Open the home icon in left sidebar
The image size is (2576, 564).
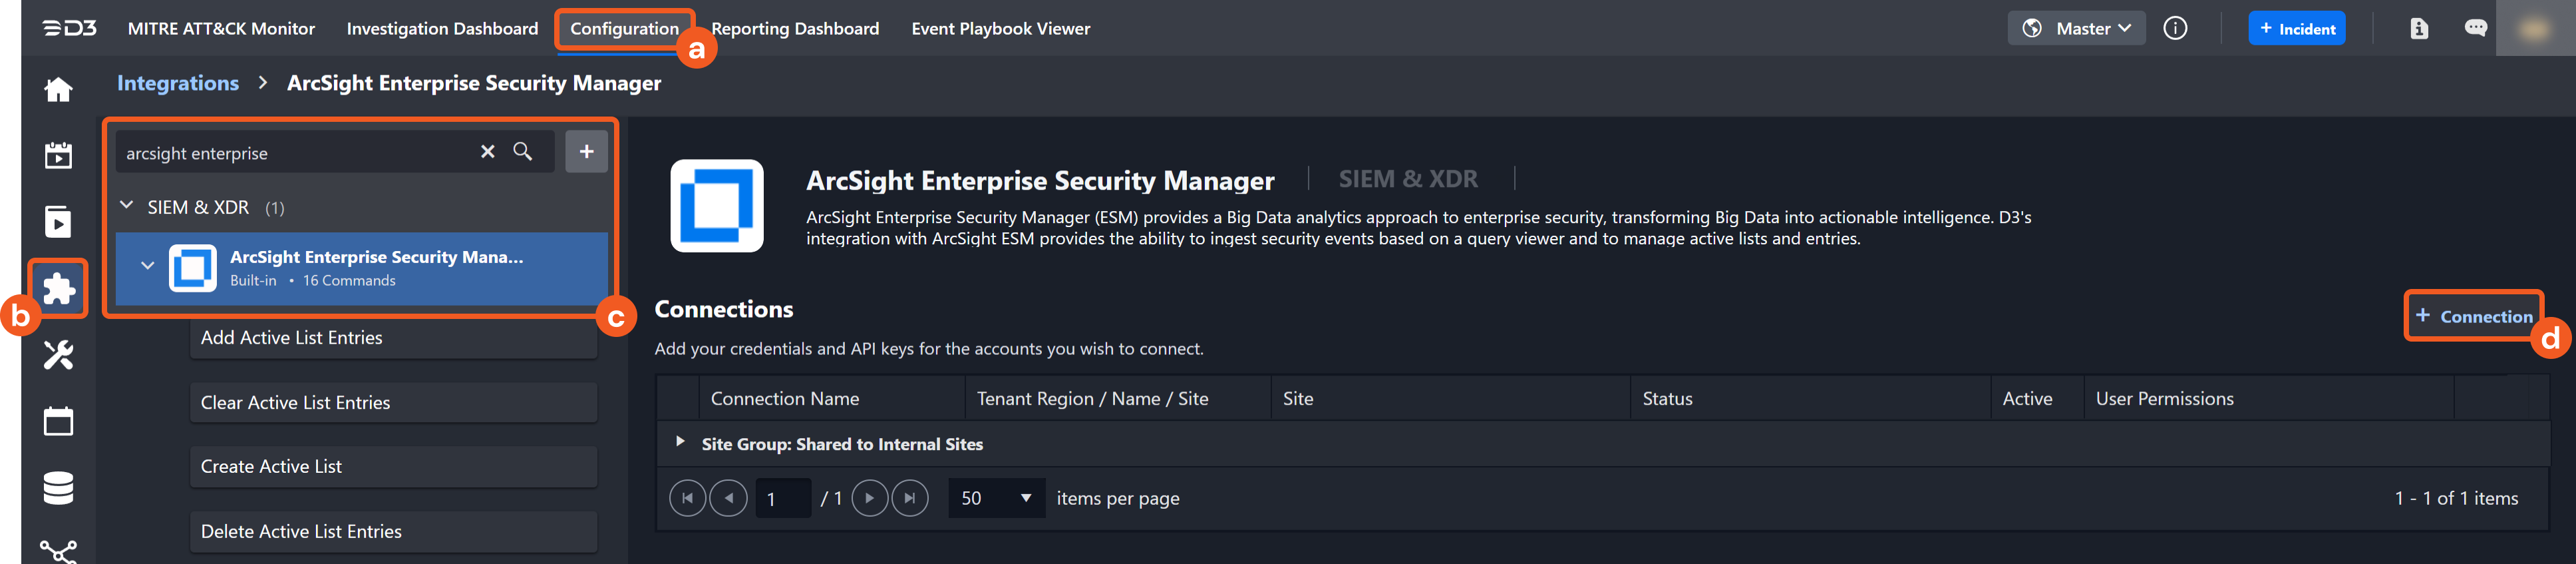click(58, 90)
